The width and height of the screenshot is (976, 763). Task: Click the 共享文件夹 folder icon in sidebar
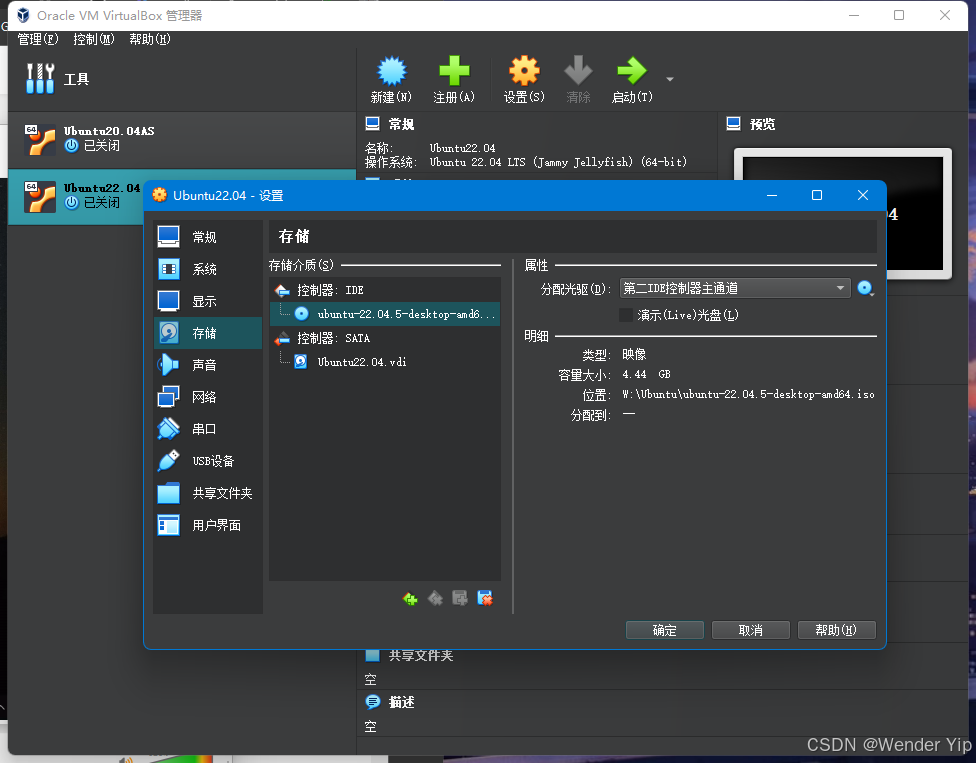pyautogui.click(x=169, y=493)
